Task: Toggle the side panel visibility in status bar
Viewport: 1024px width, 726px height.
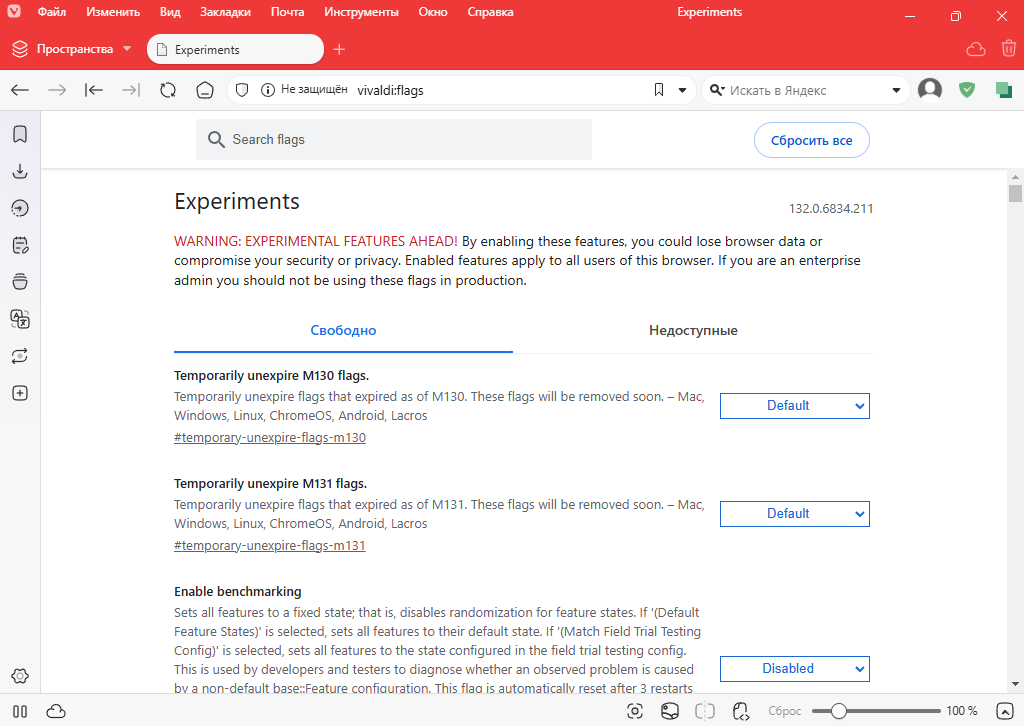Action: point(20,711)
